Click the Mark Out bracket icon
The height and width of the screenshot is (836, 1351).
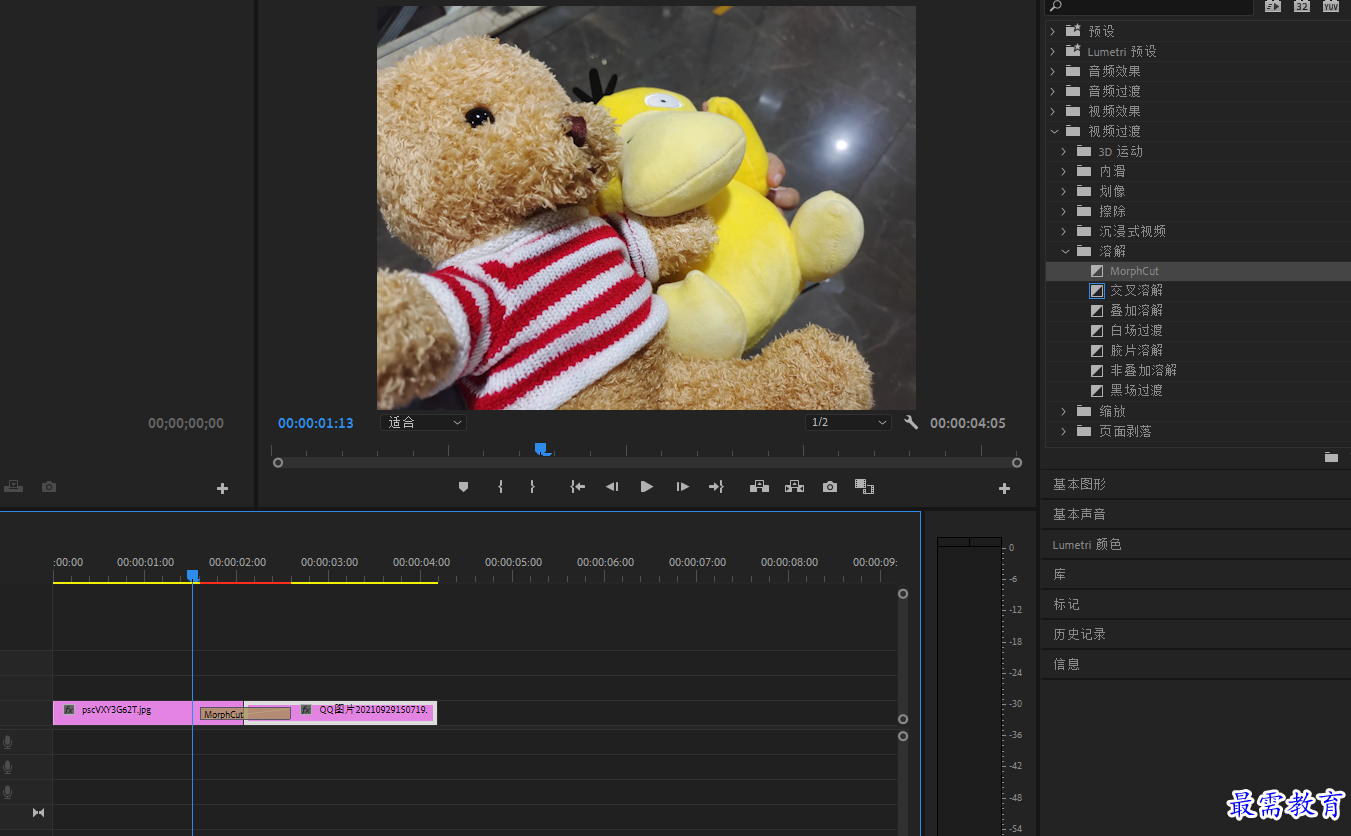(x=532, y=487)
